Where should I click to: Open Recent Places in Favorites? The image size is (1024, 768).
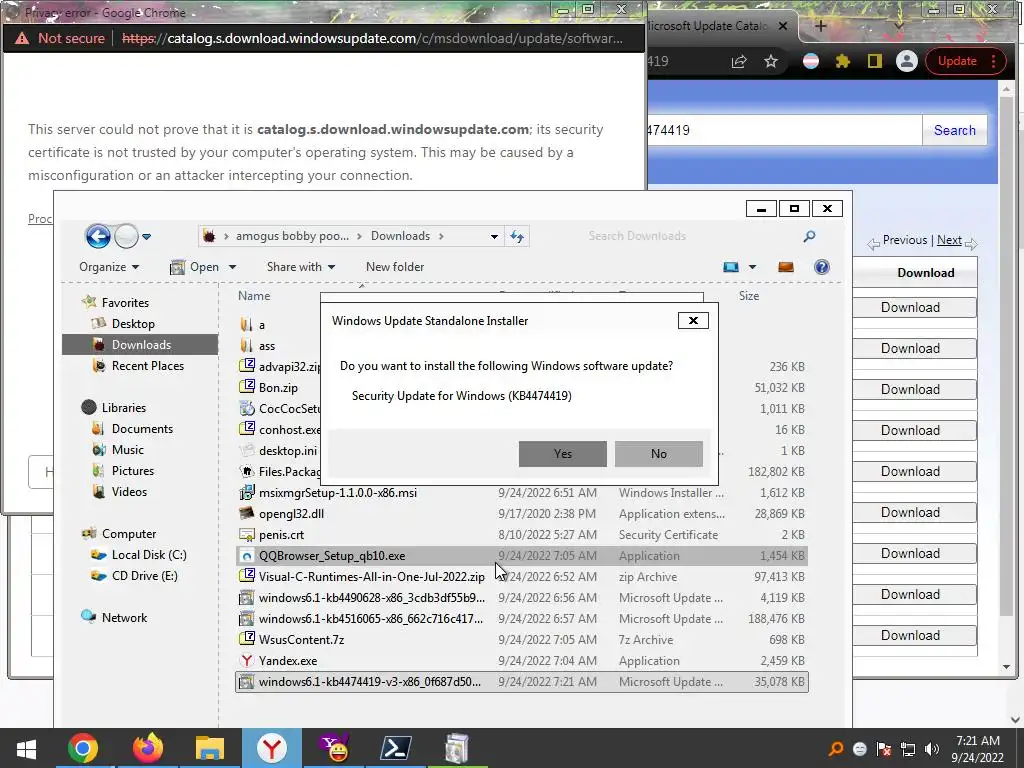[148, 366]
